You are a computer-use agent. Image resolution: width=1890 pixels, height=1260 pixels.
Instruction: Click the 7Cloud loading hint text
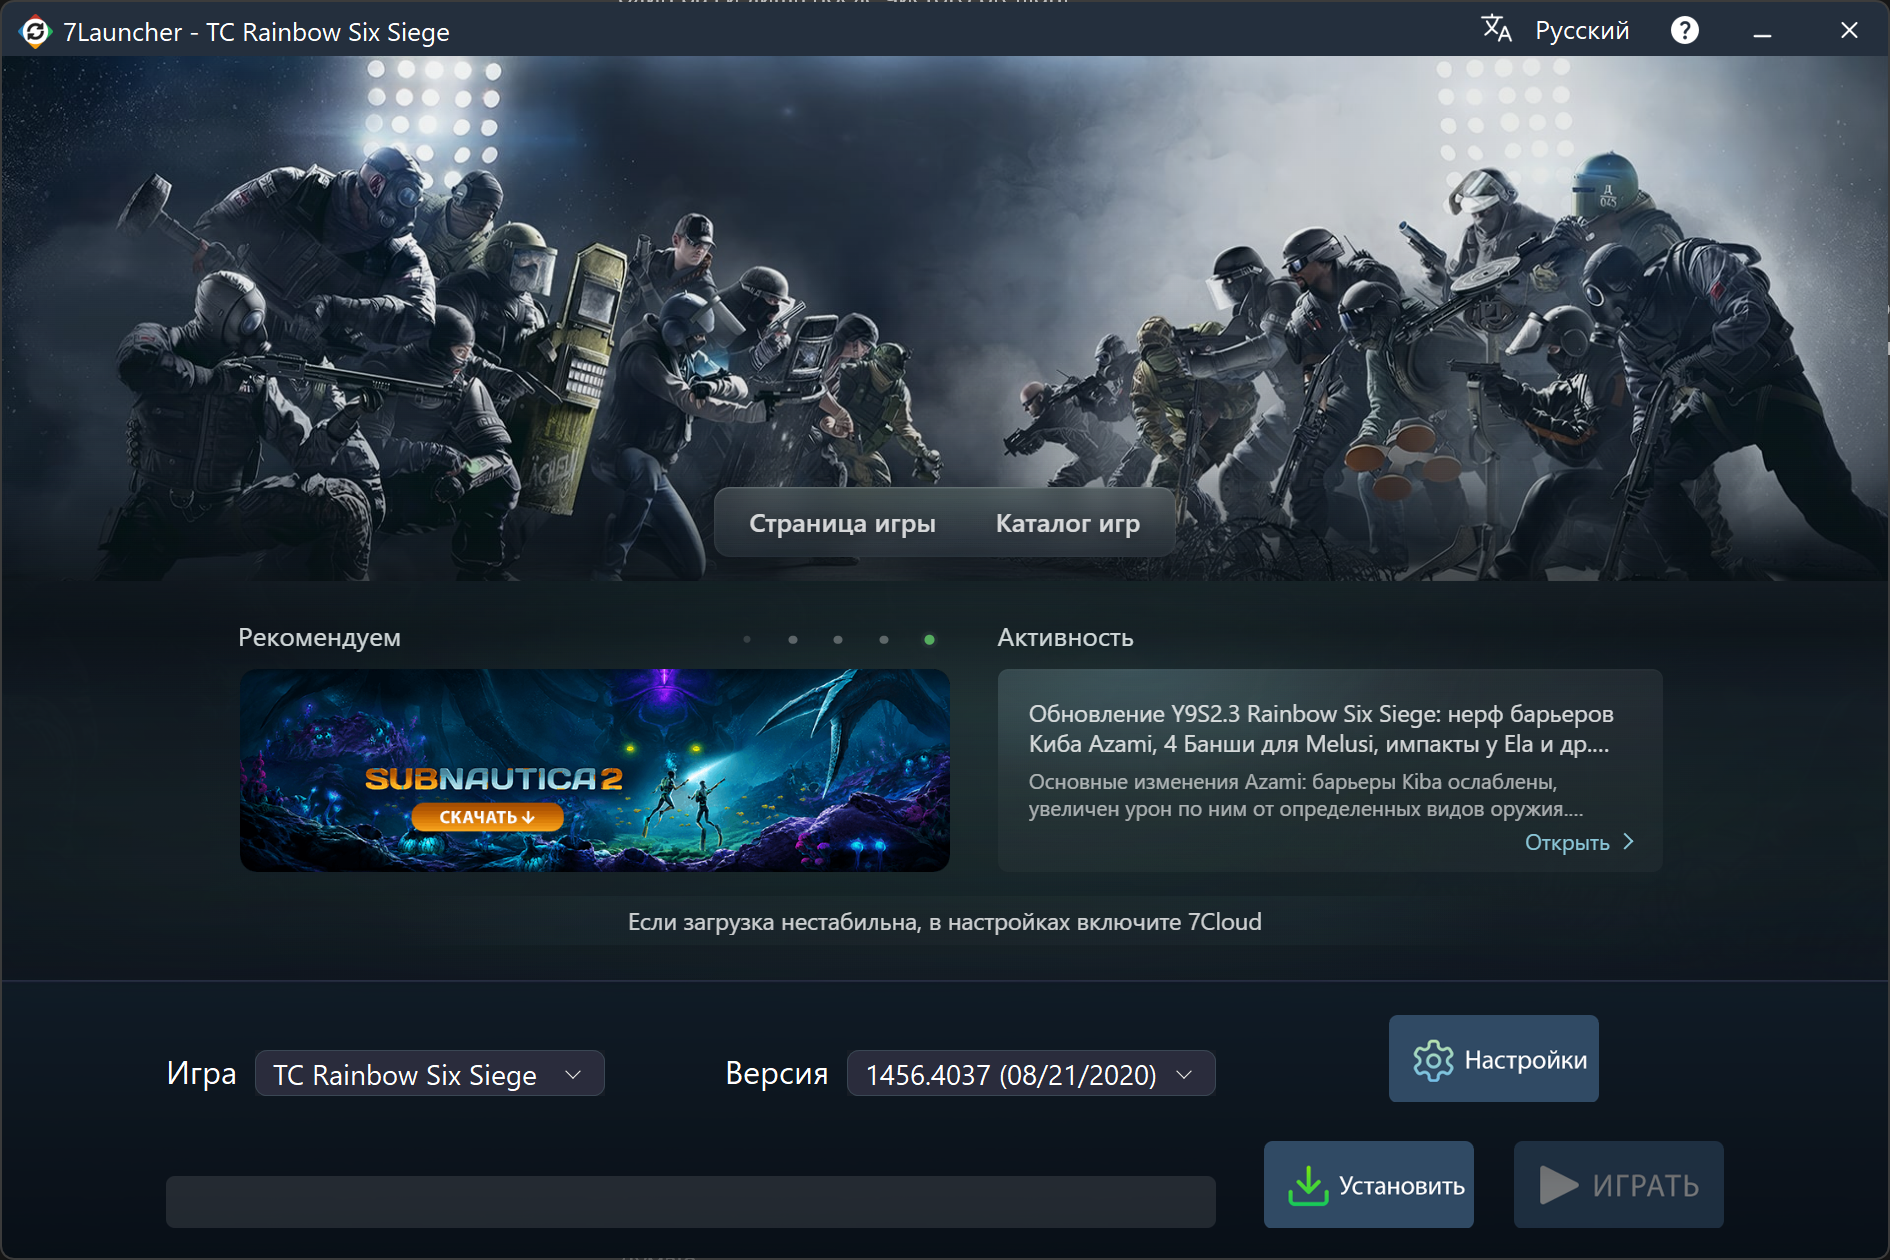(x=945, y=922)
